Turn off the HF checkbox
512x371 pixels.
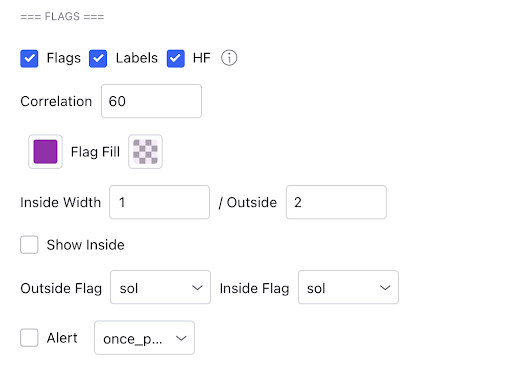pos(176,59)
